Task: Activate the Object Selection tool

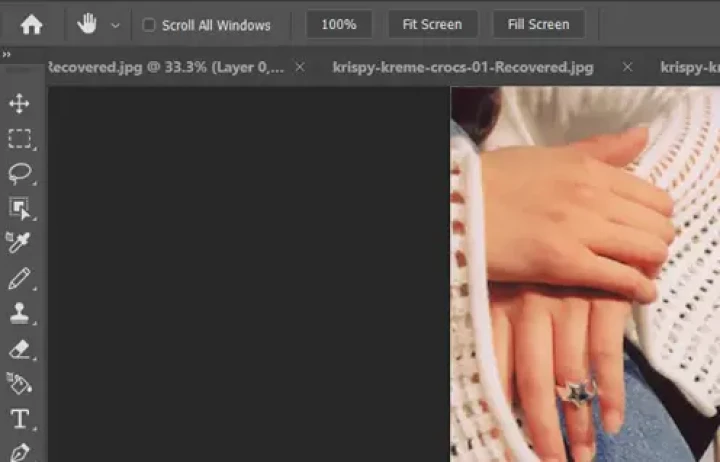Action: coord(20,208)
